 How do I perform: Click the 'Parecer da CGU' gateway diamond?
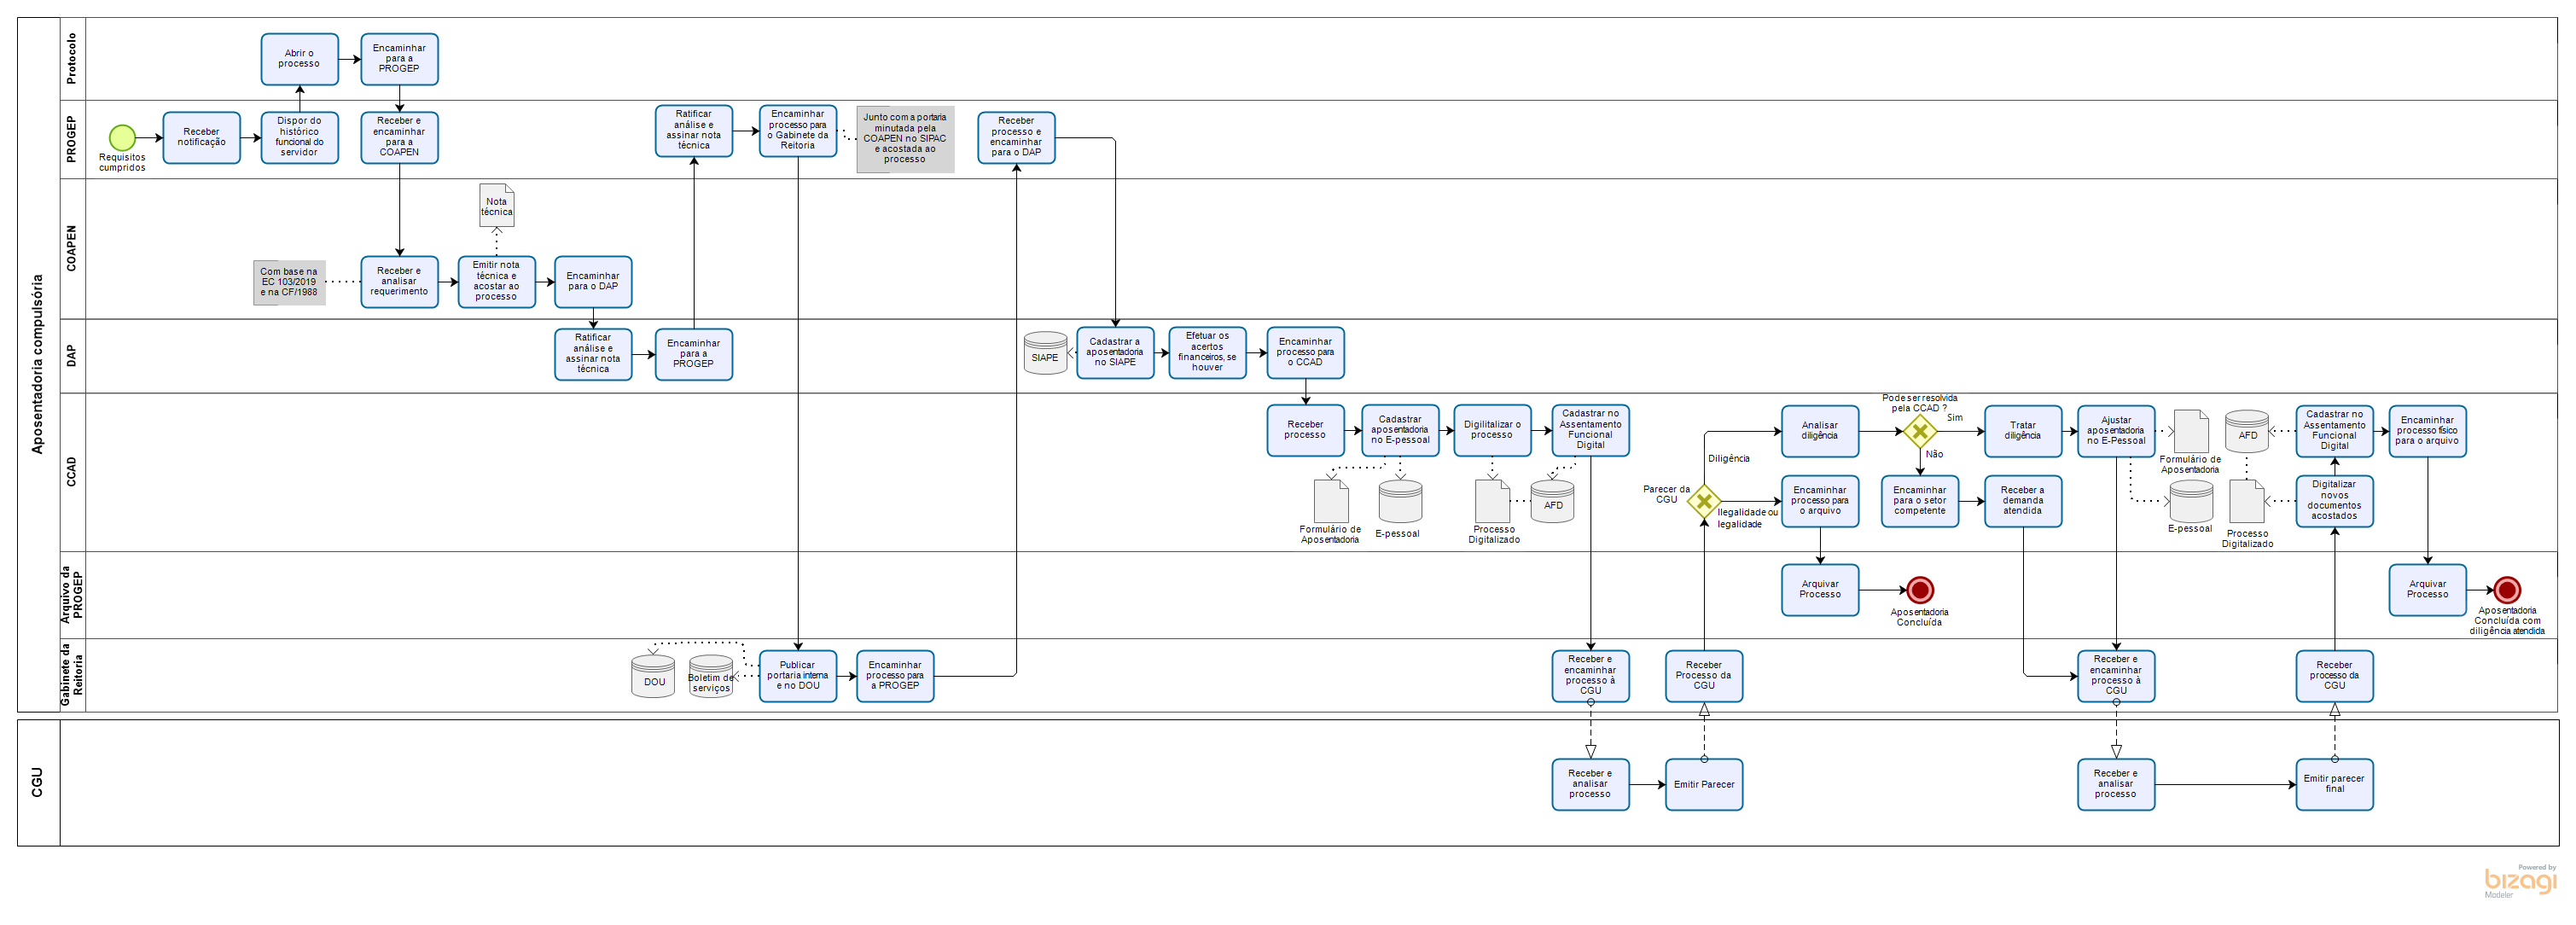click(x=1704, y=501)
